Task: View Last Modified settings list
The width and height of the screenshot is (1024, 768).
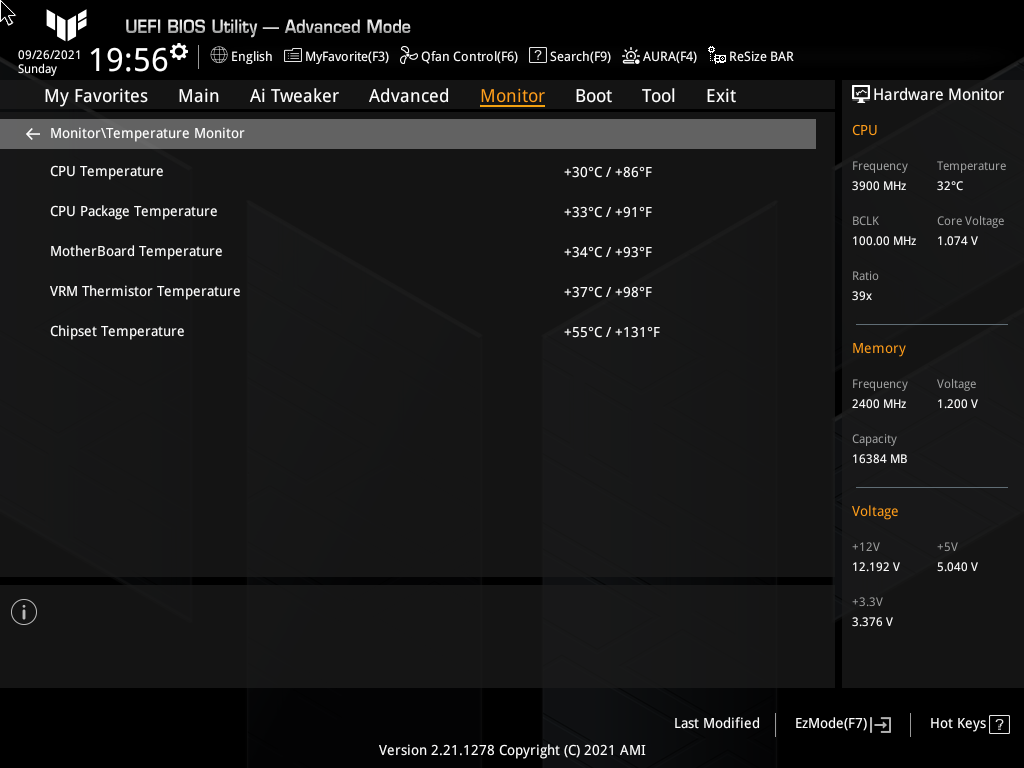Action: pos(717,723)
